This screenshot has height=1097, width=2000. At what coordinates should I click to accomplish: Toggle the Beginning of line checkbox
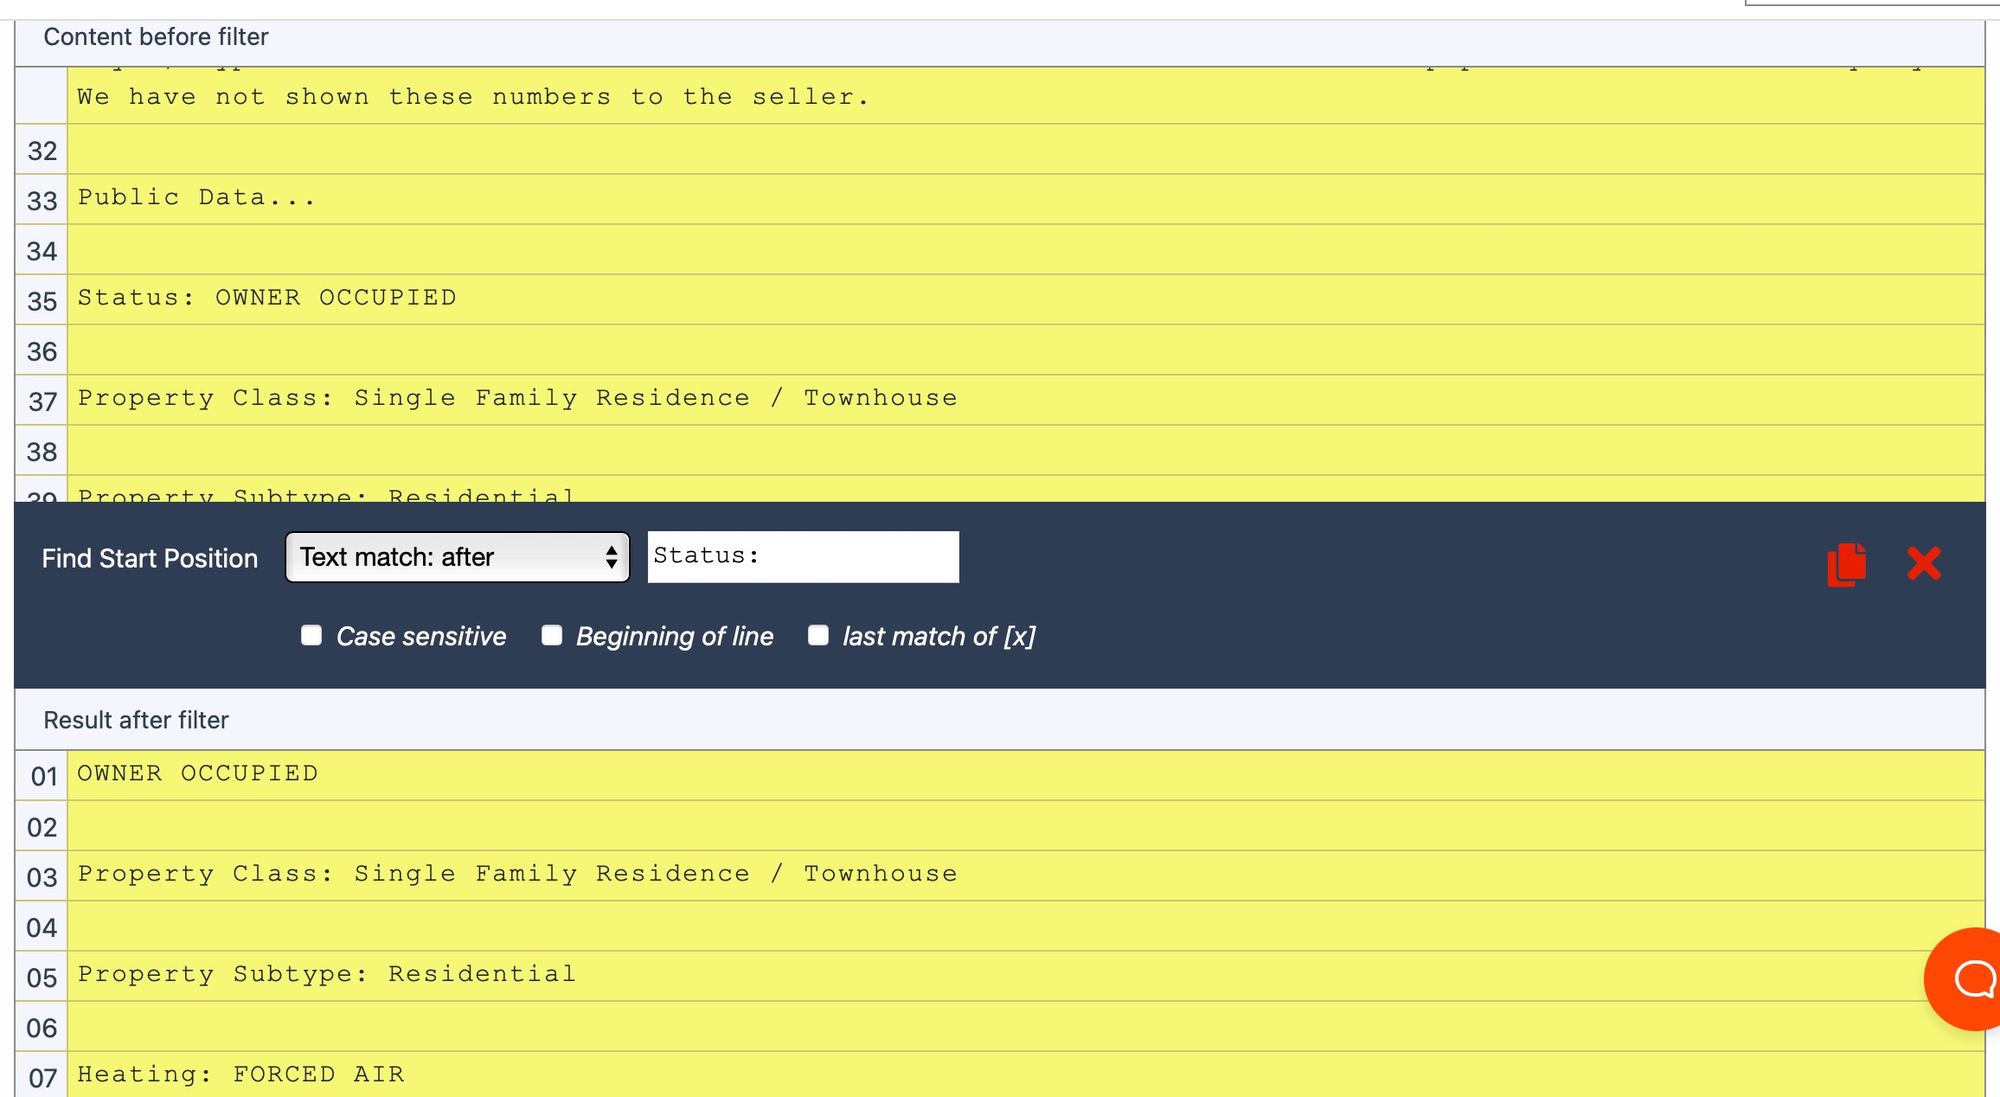[x=552, y=636]
